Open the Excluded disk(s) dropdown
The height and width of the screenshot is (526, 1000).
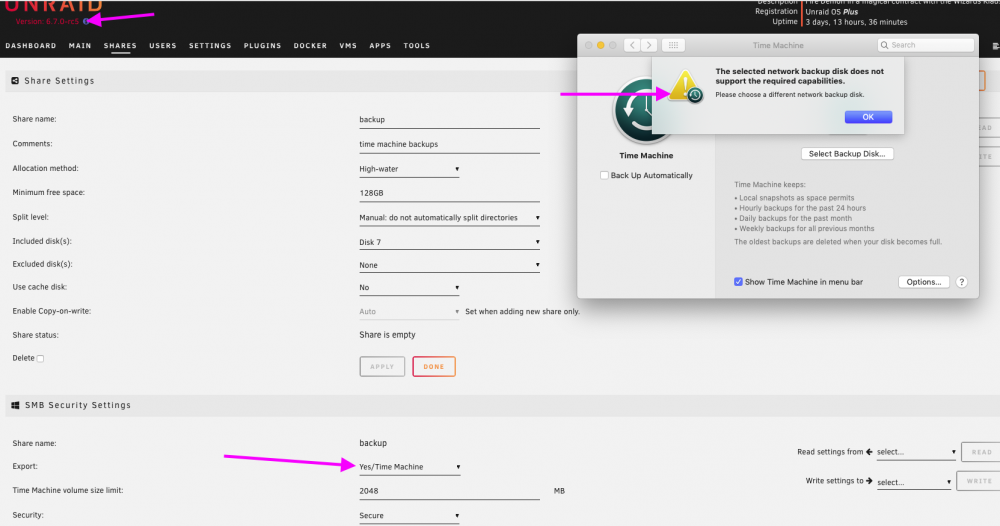[449, 265]
